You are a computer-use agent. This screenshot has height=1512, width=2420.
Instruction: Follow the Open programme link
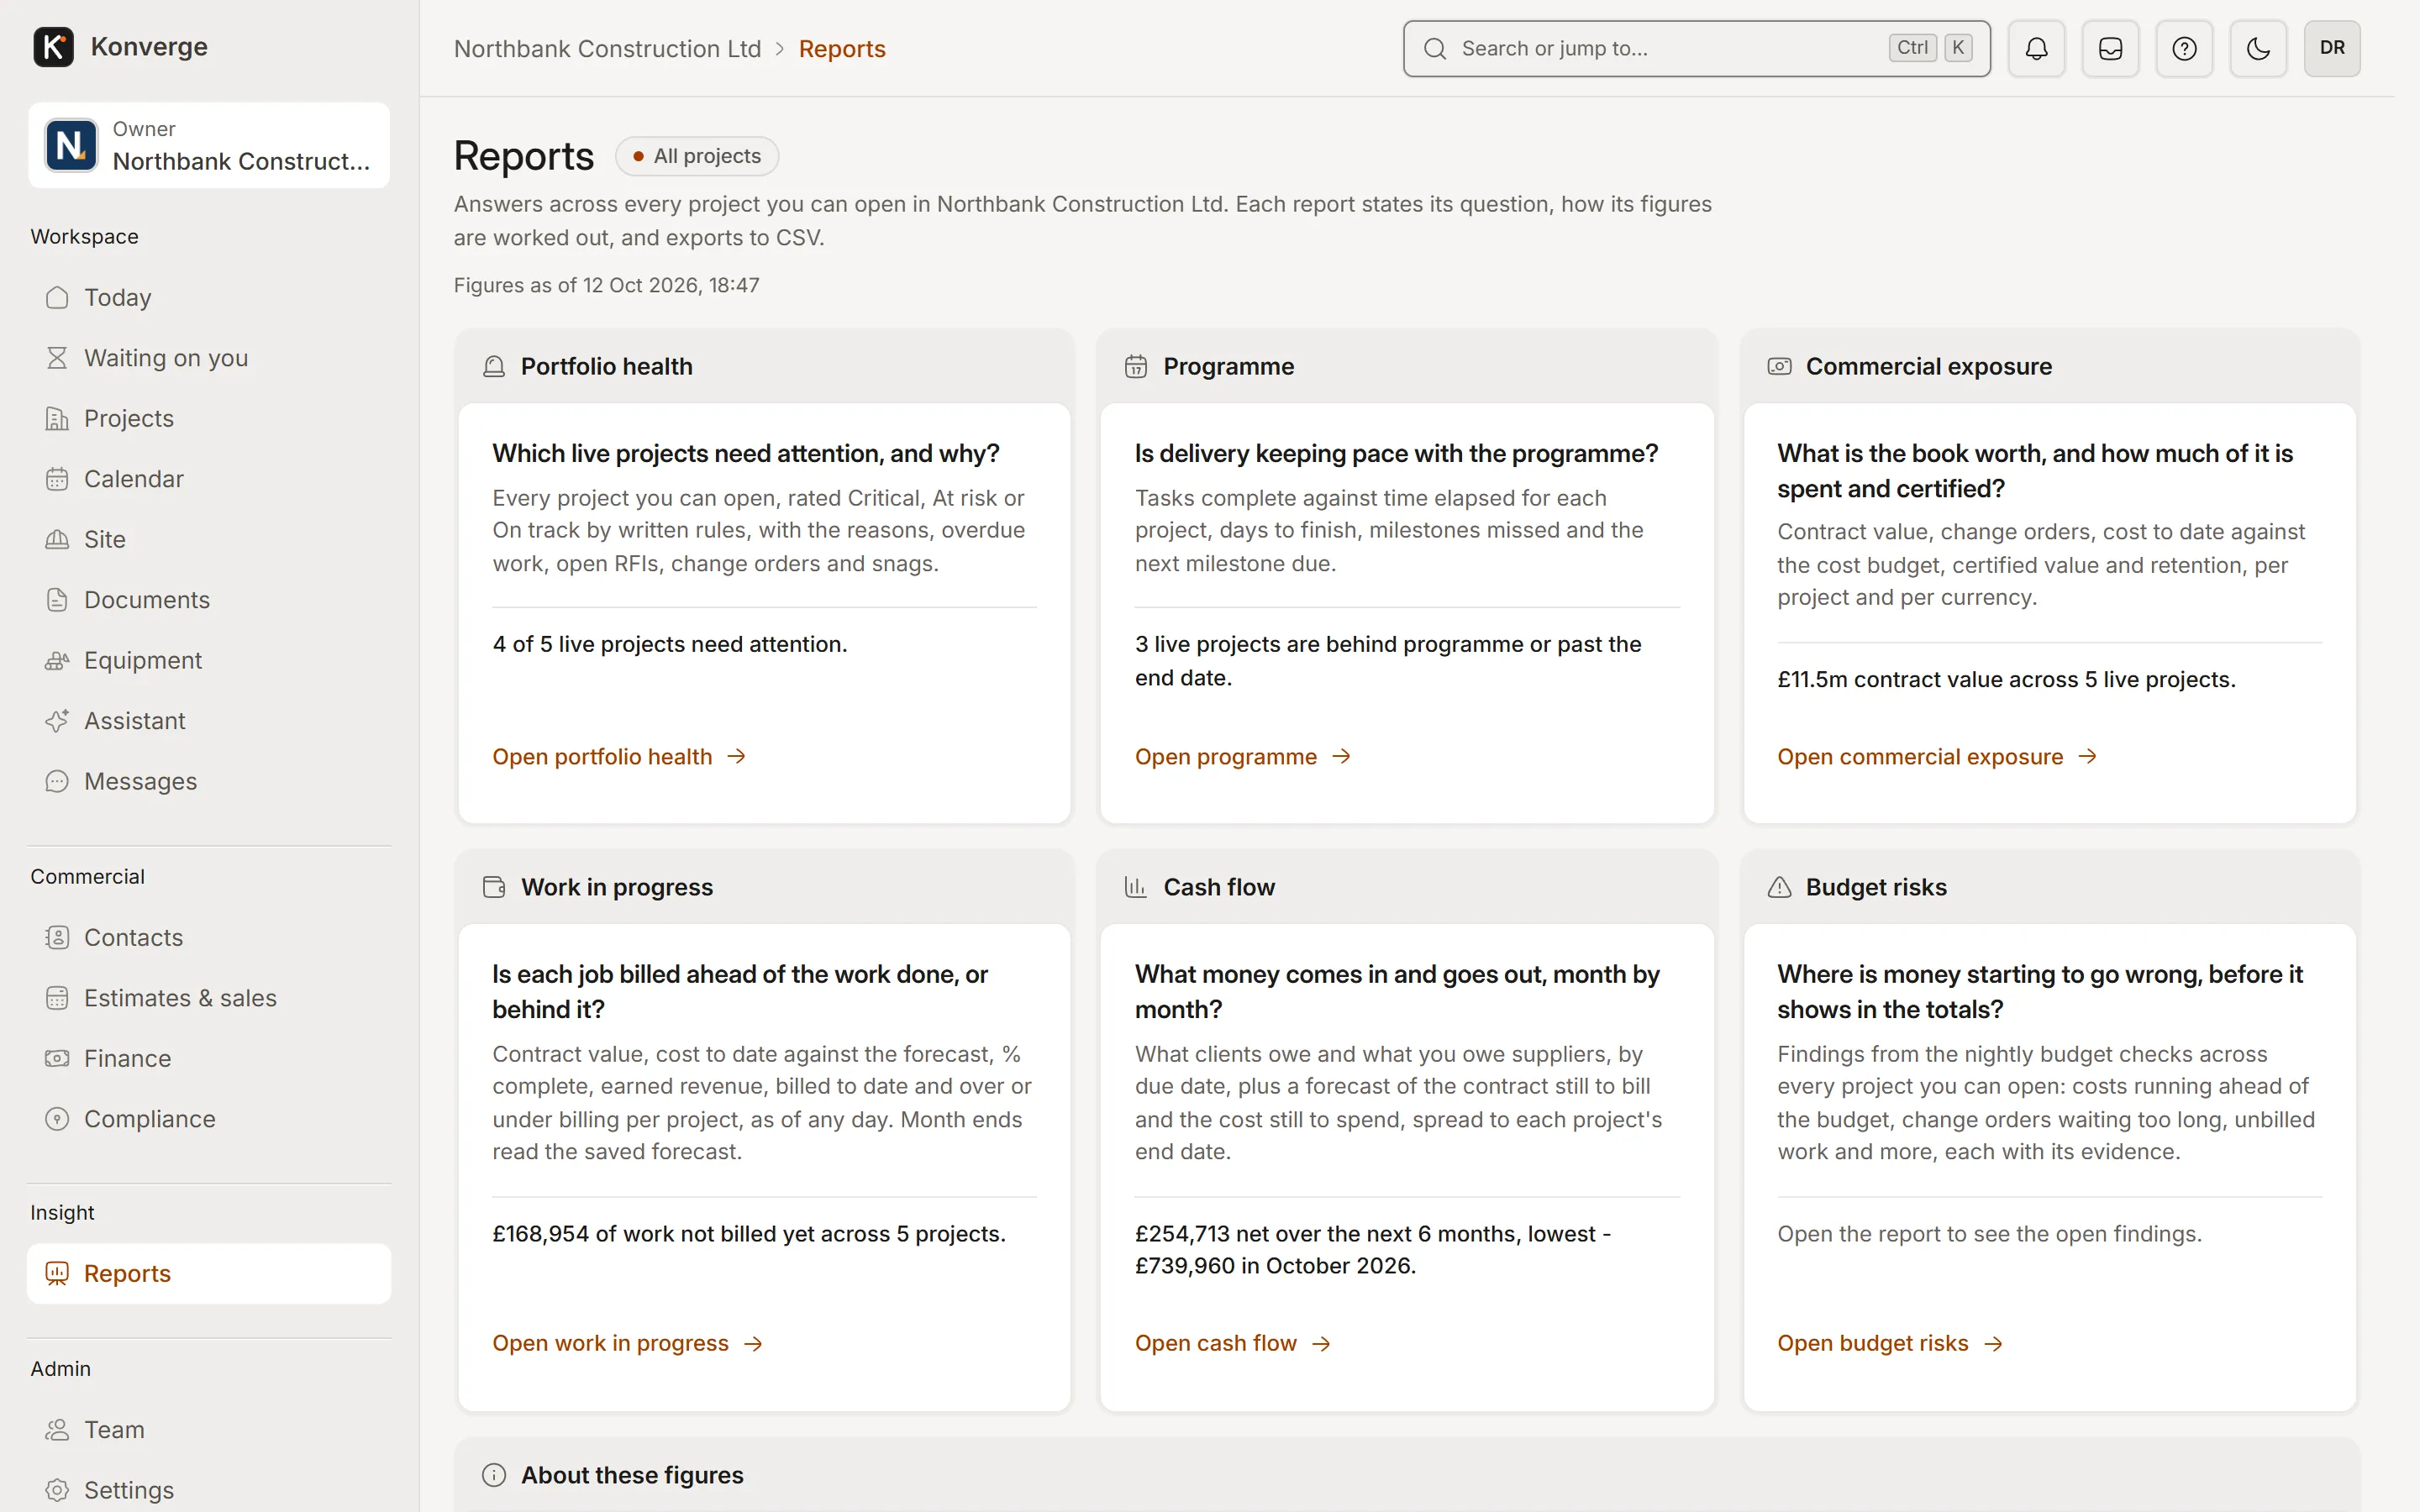tap(1243, 757)
